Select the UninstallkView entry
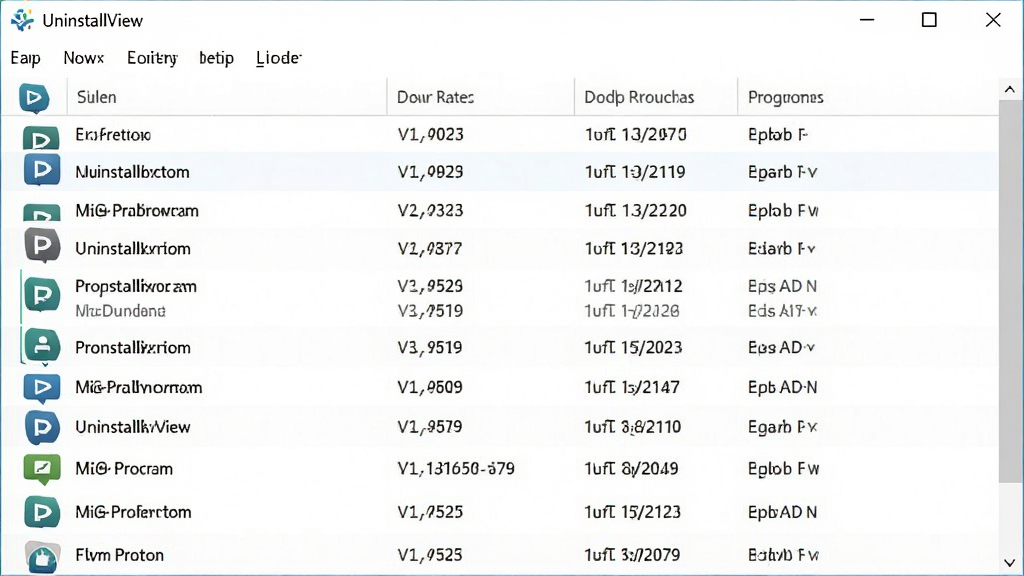Screen dimensions: 1024x576 [x=133, y=427]
